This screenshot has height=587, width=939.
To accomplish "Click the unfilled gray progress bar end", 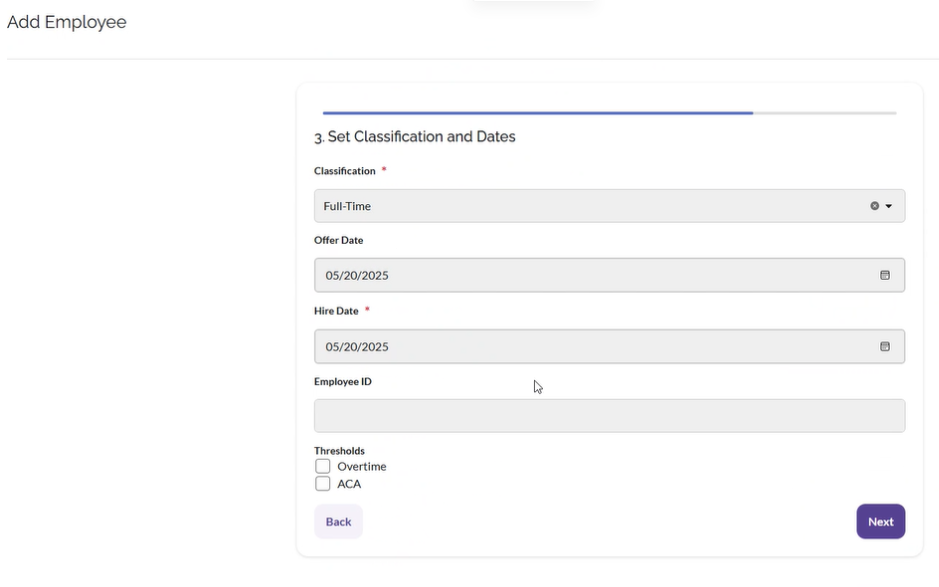I will (825, 113).
